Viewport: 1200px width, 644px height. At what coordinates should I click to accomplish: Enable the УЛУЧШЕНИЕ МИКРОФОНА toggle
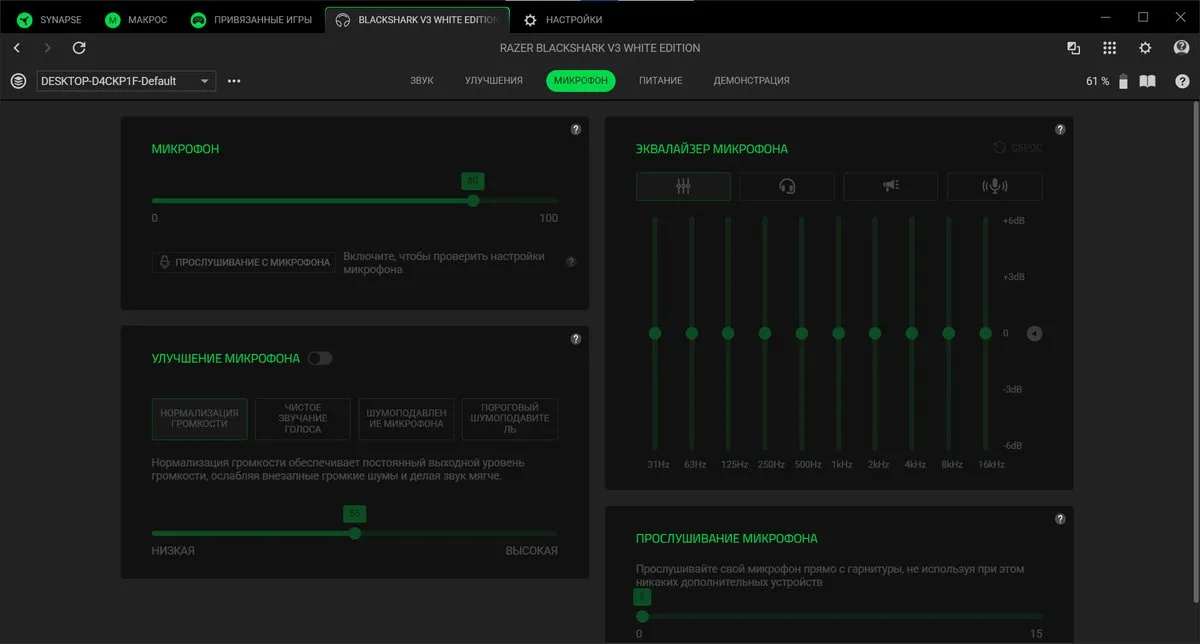(x=320, y=358)
